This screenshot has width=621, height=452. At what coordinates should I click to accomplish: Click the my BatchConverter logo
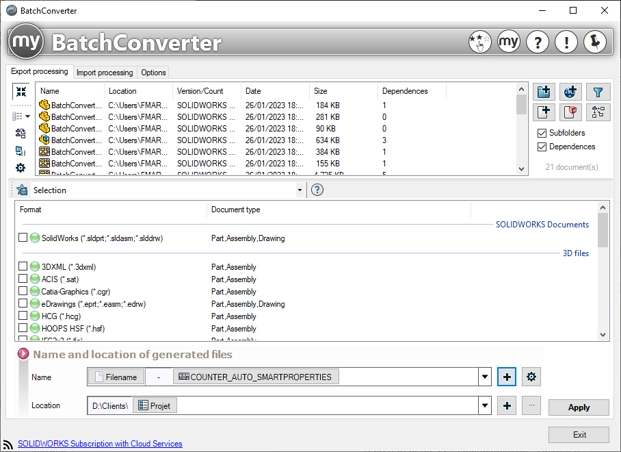click(x=26, y=42)
